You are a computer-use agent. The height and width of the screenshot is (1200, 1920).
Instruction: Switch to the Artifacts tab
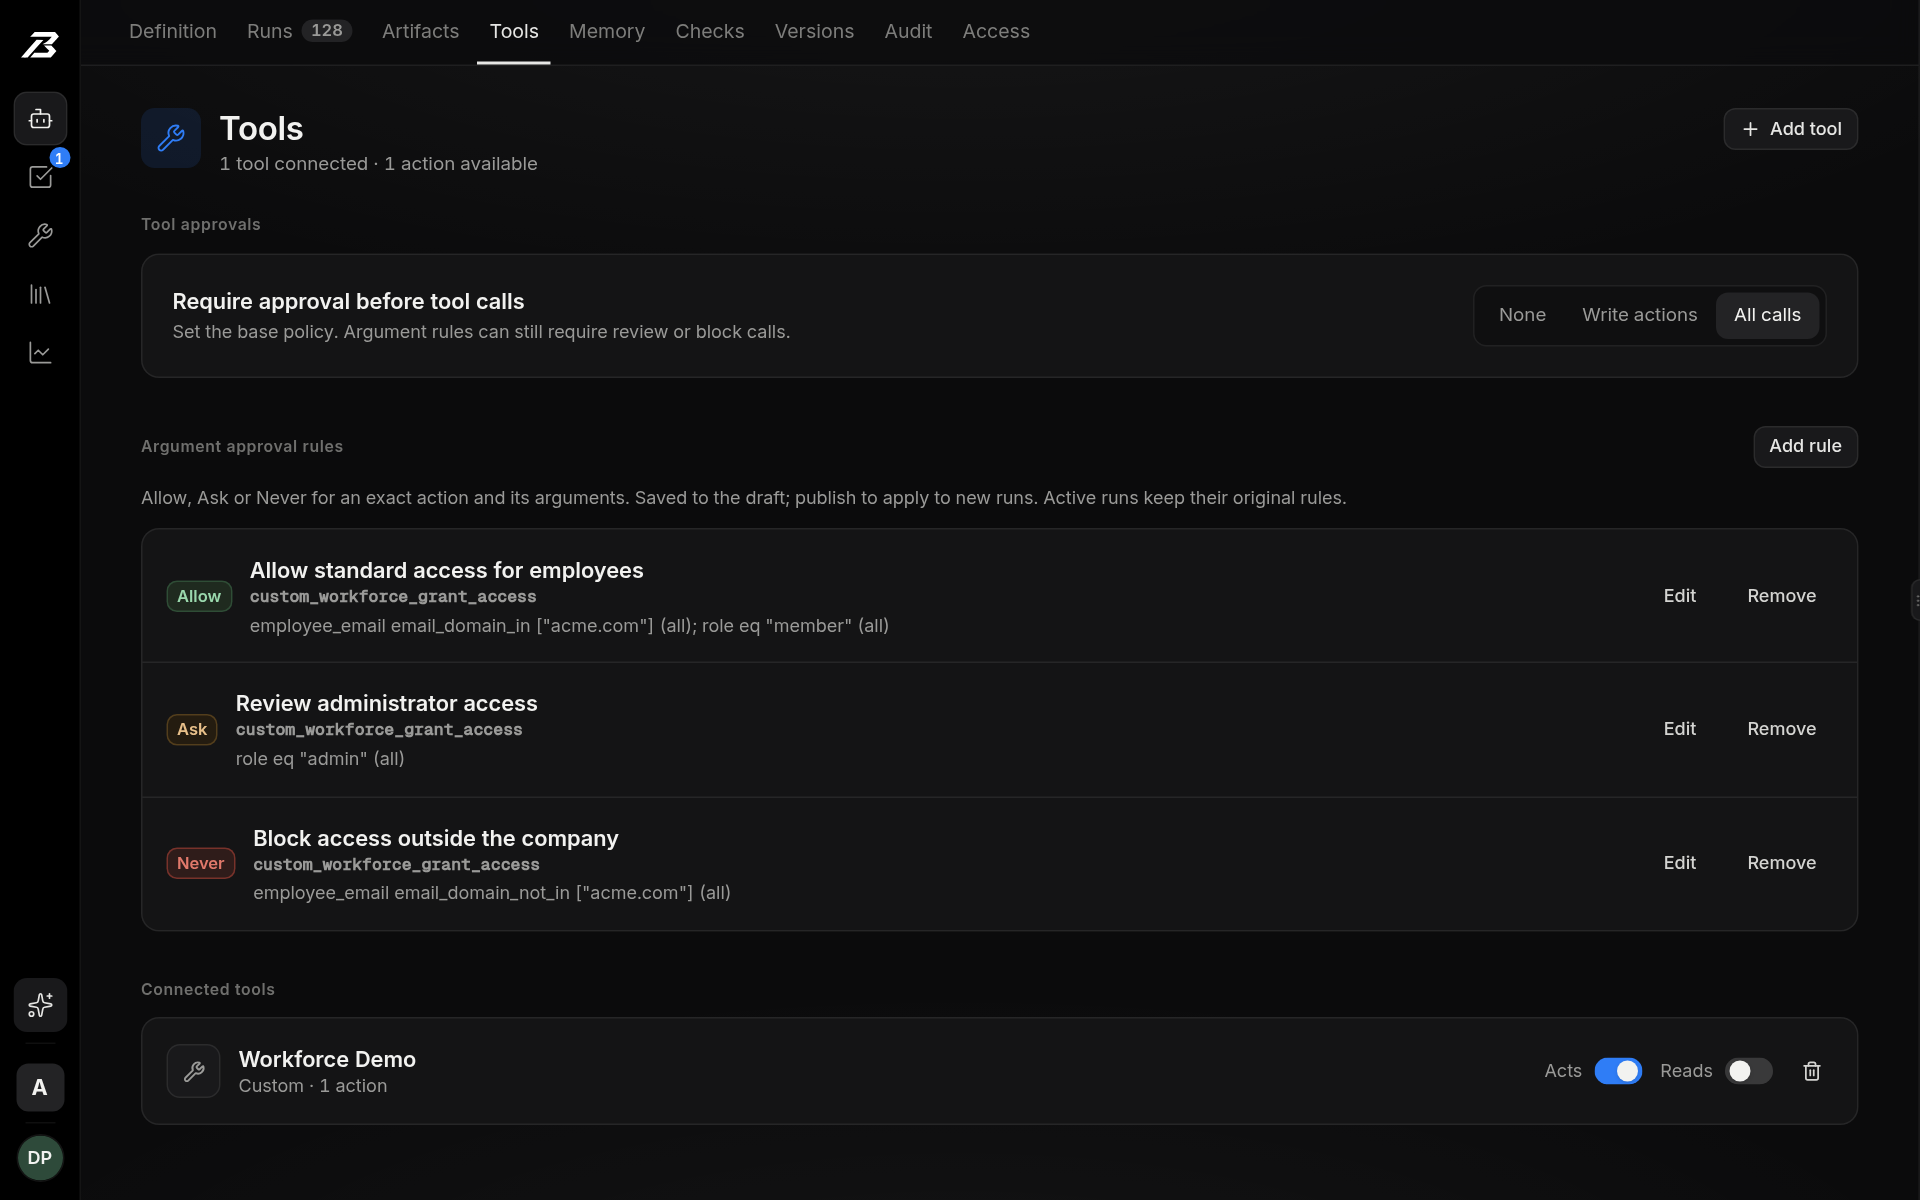click(420, 32)
